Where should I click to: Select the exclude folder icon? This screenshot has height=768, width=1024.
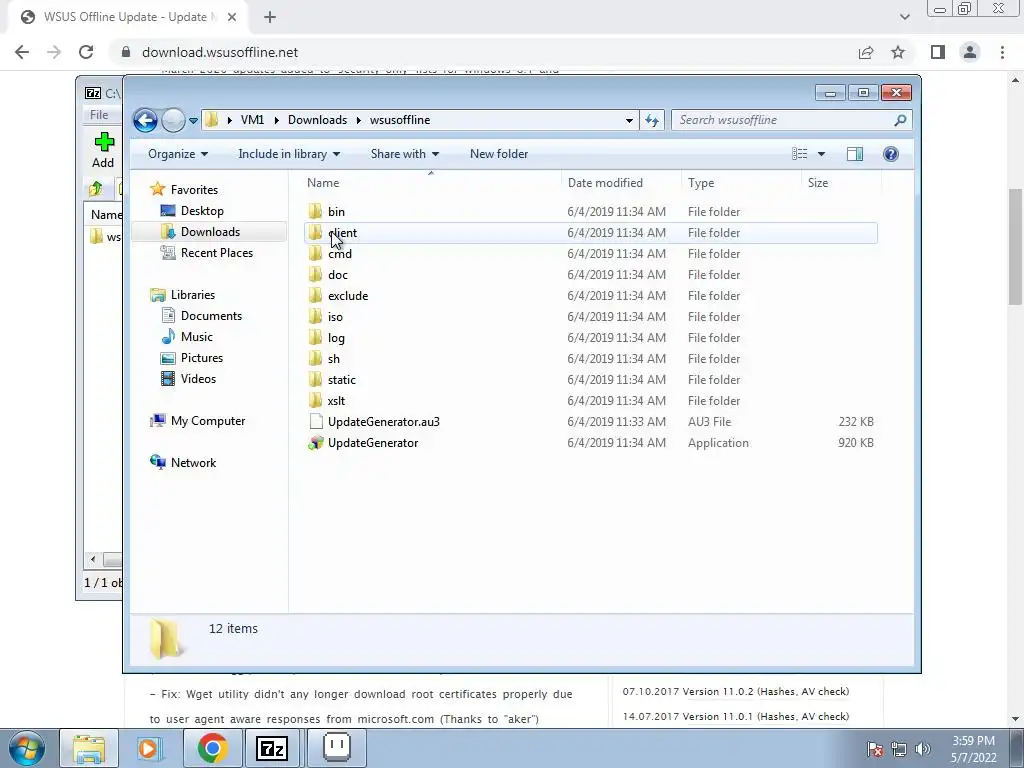[315, 296]
